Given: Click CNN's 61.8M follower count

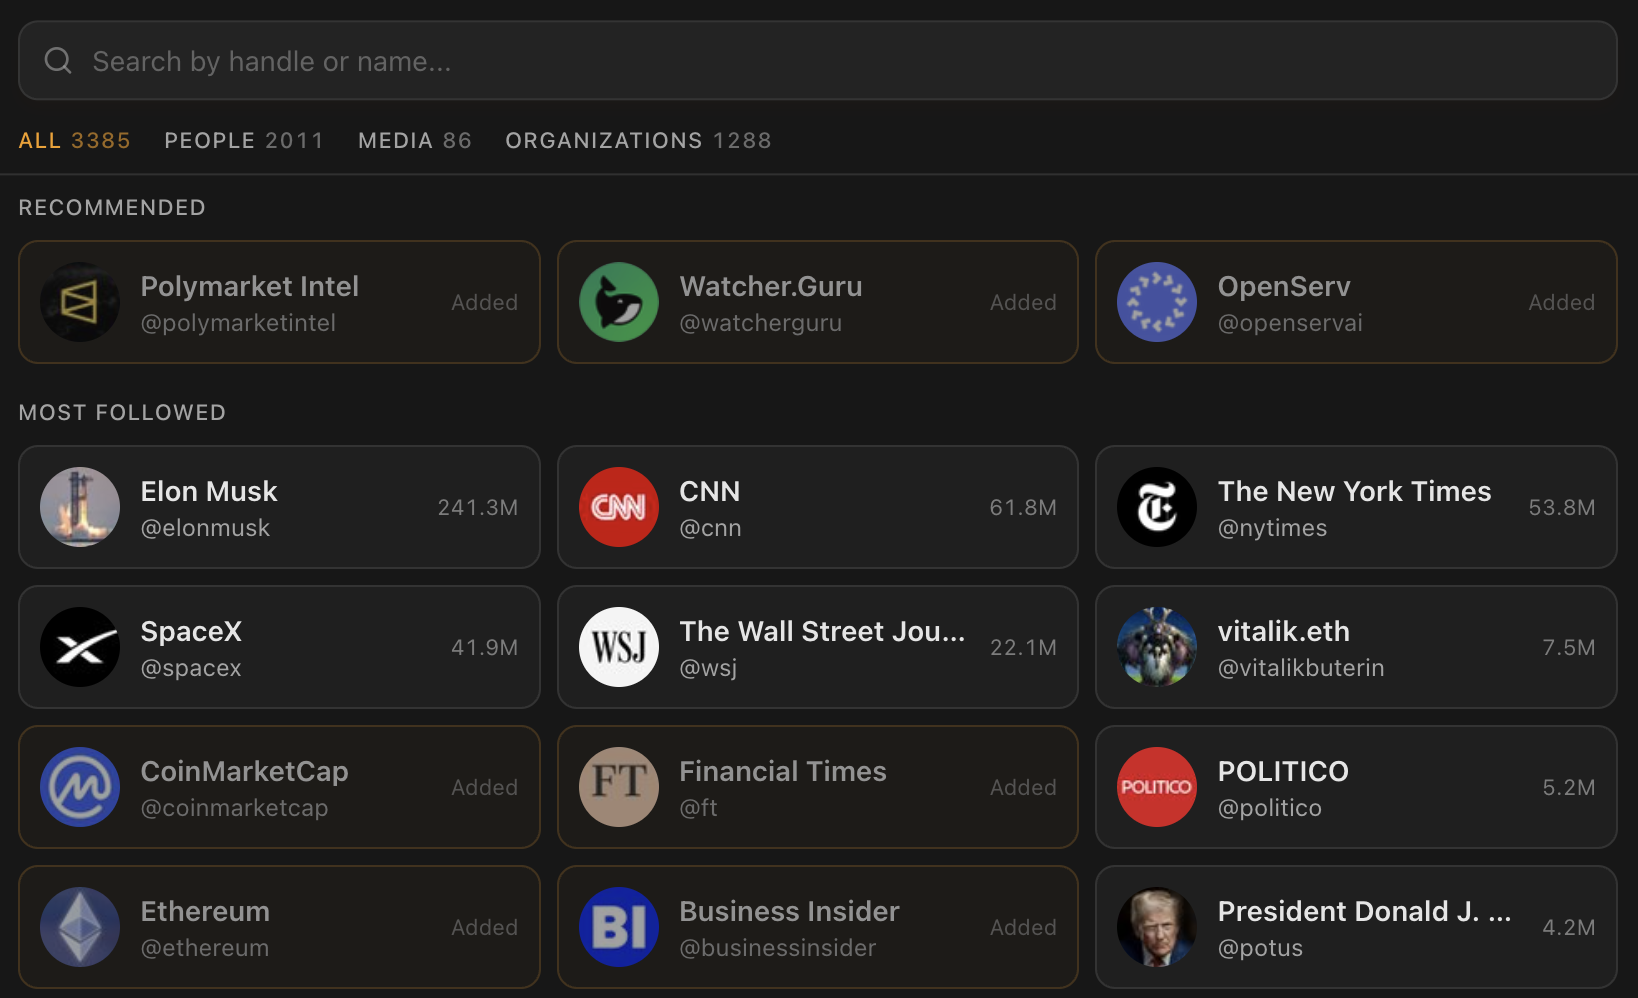Looking at the screenshot, I should pyautogui.click(x=1023, y=507).
